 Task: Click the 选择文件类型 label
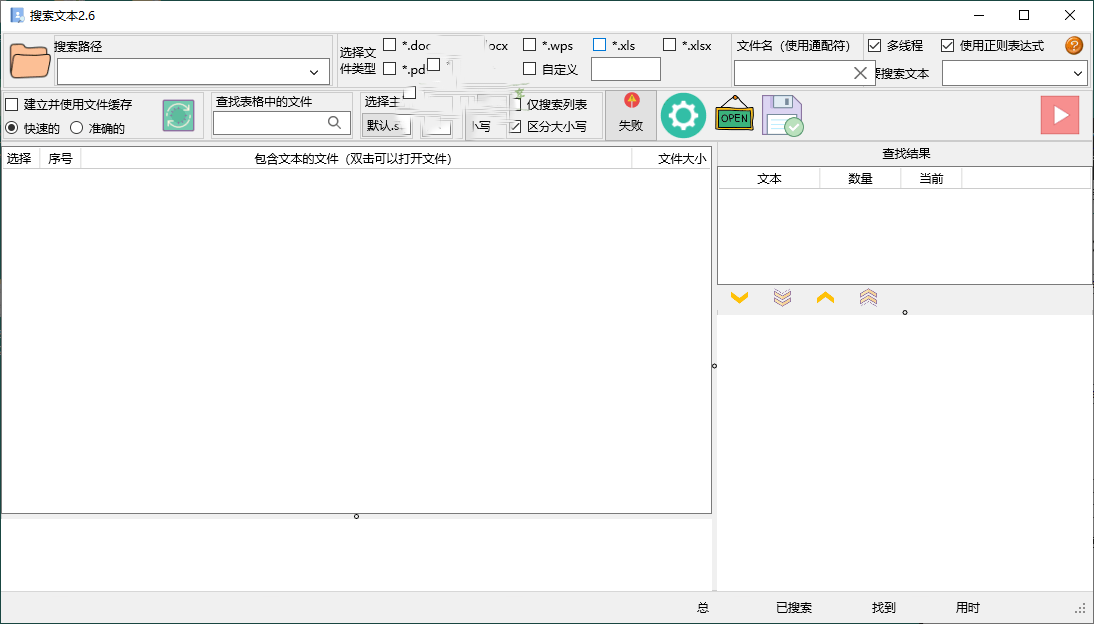pos(358,61)
